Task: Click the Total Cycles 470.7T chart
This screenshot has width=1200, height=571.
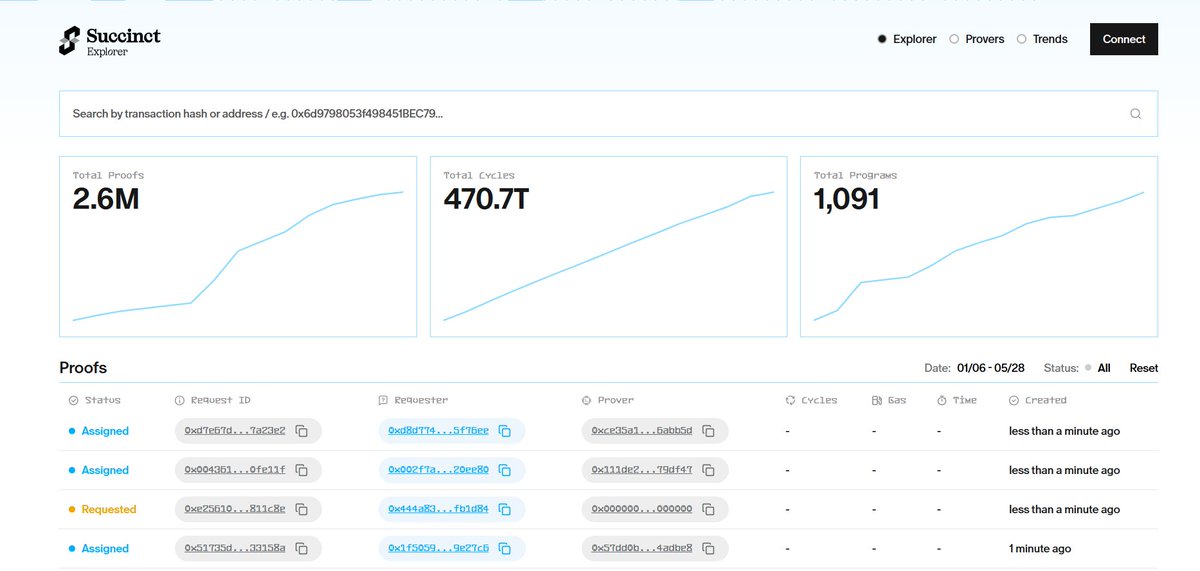Action: point(608,246)
